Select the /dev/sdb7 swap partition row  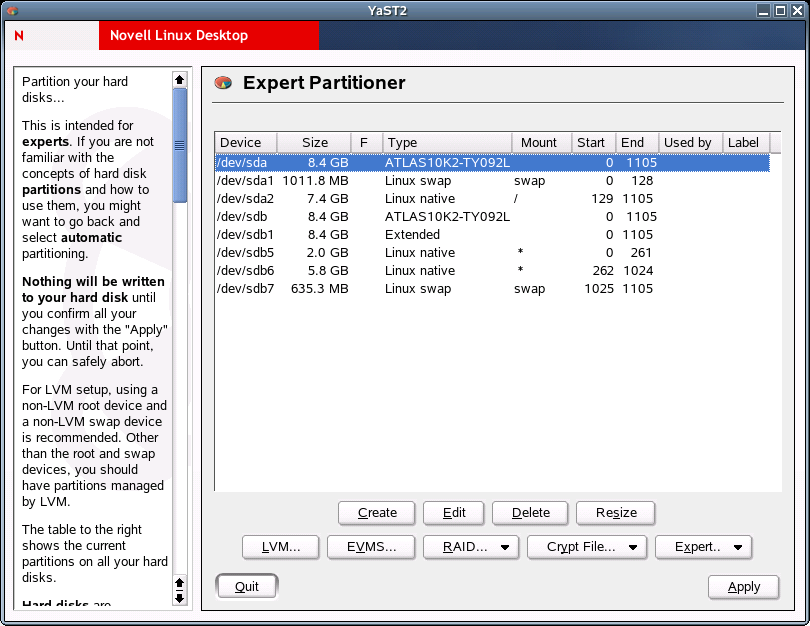point(492,289)
